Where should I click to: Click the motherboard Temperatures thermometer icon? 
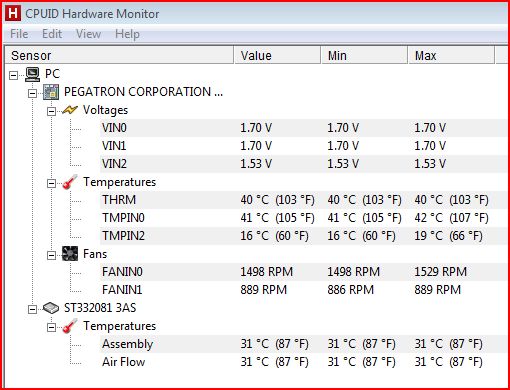click(70, 182)
